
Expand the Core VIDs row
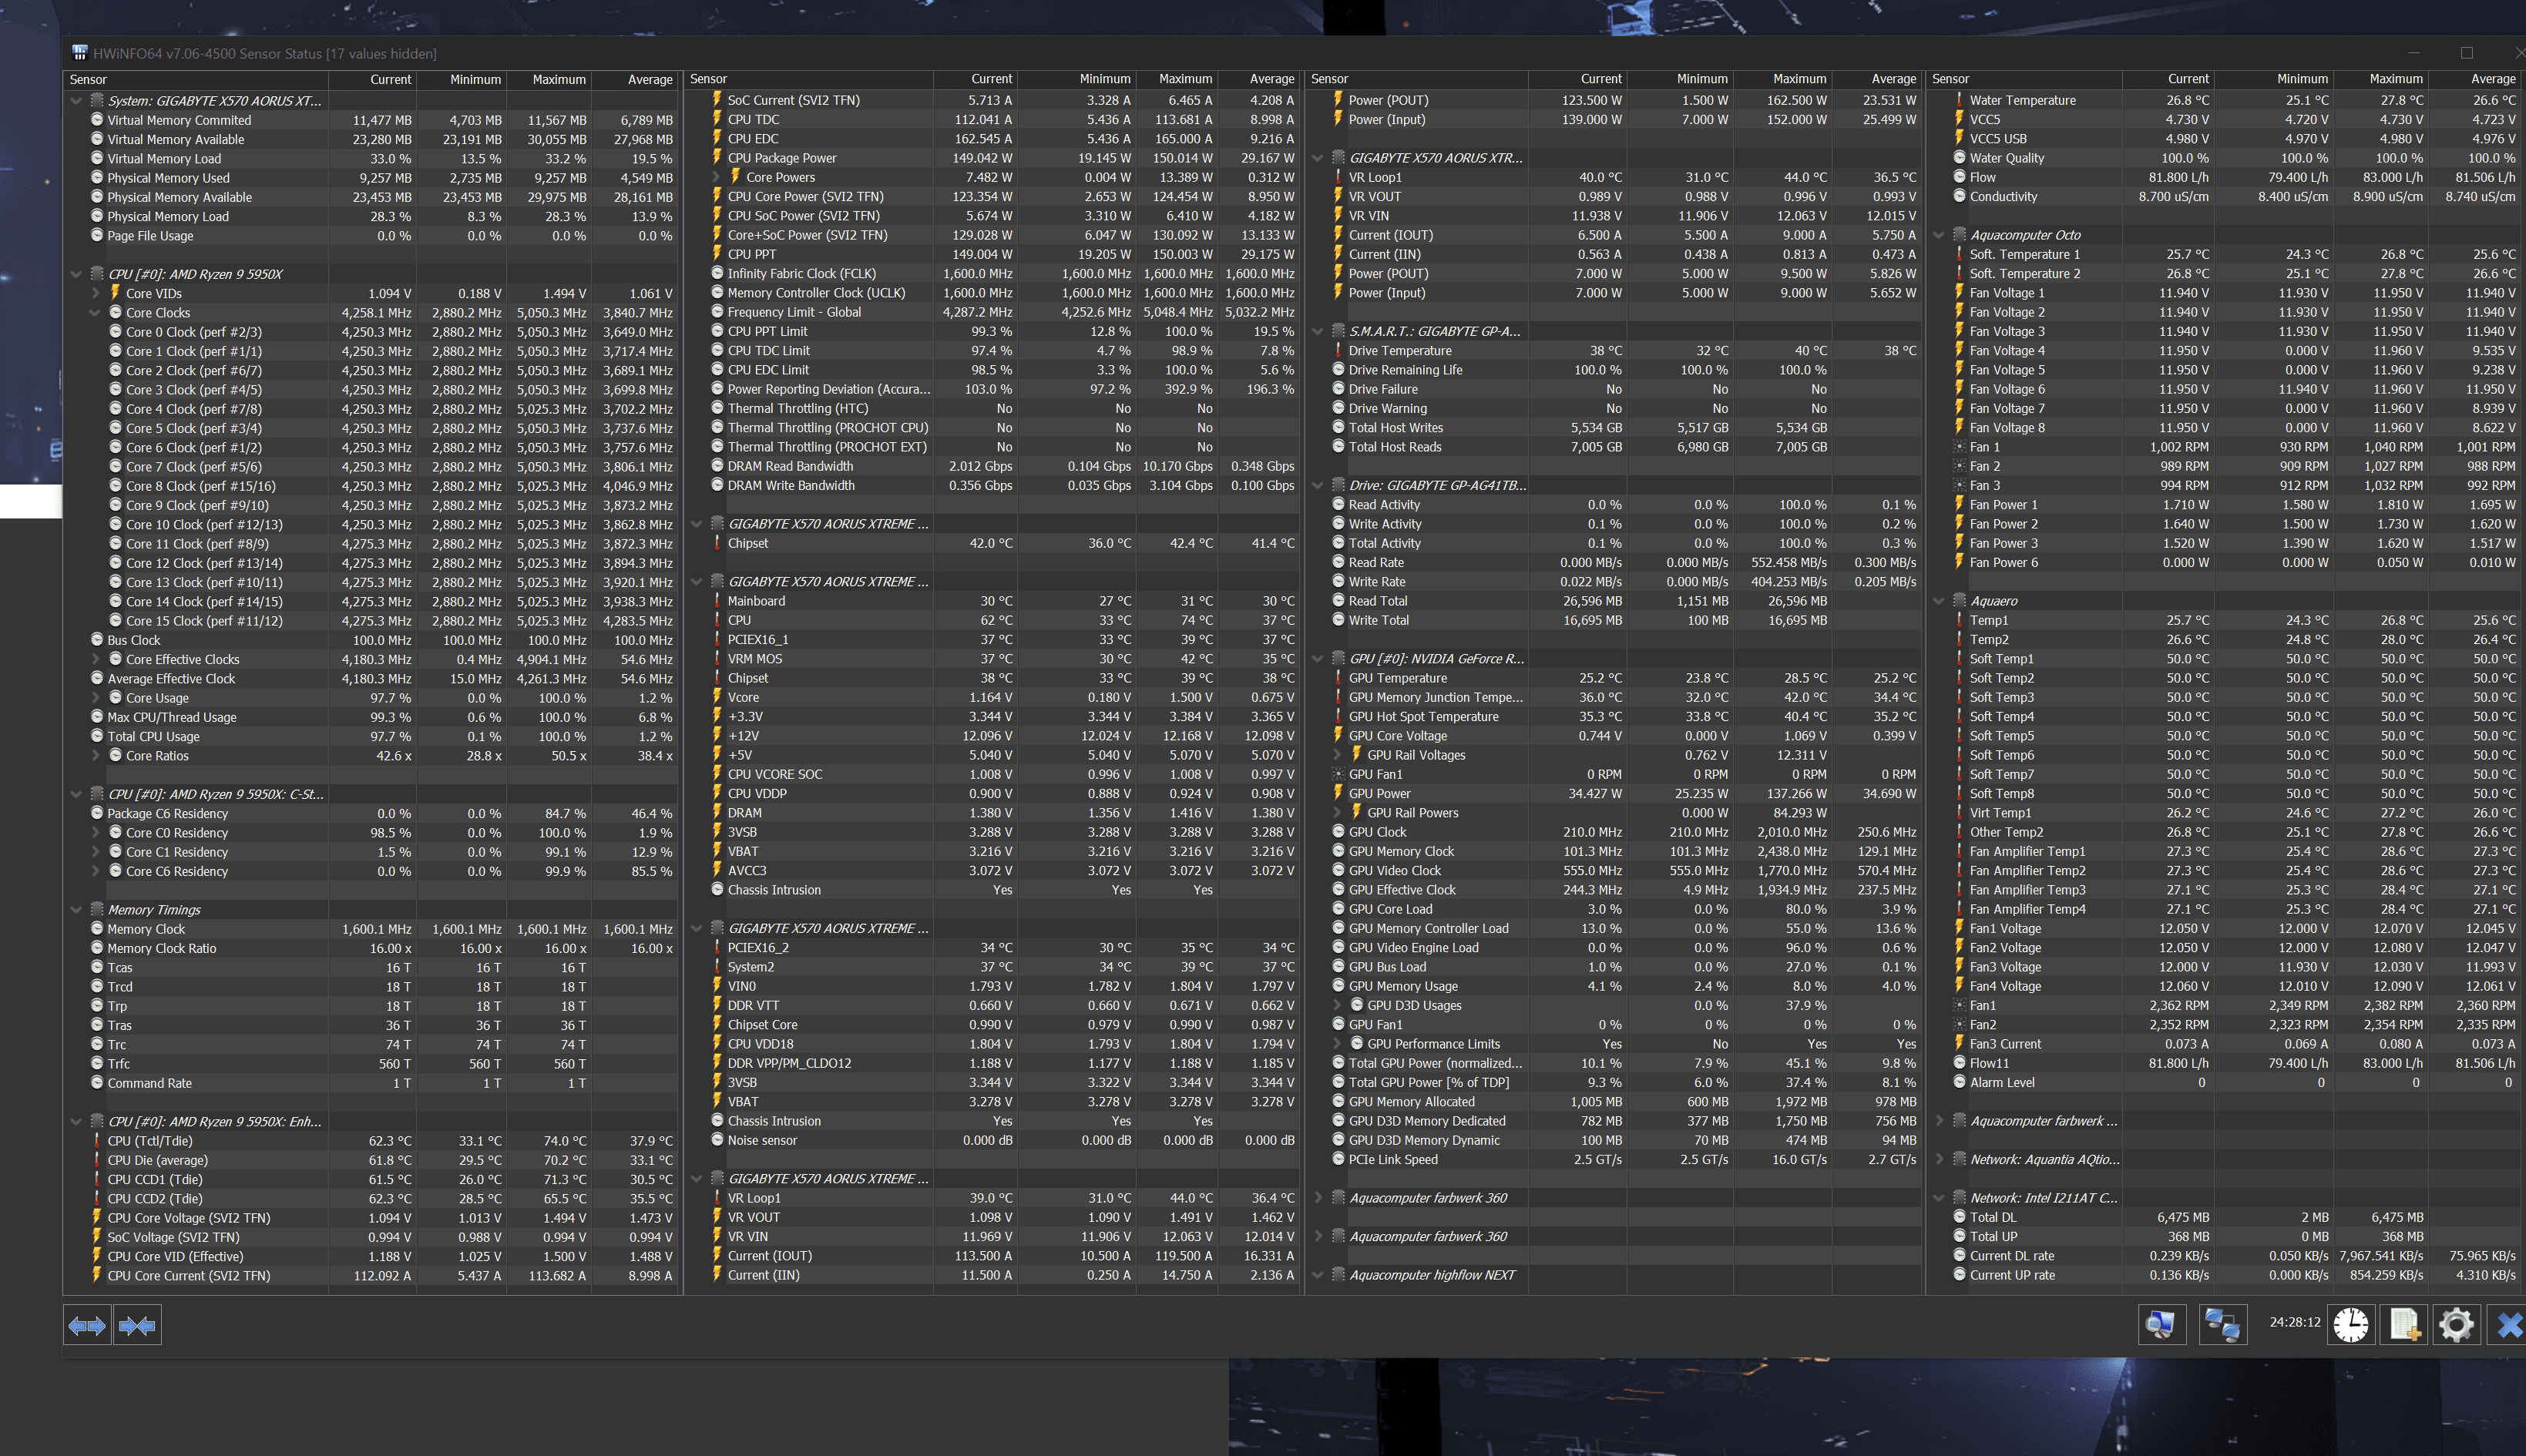(95, 293)
